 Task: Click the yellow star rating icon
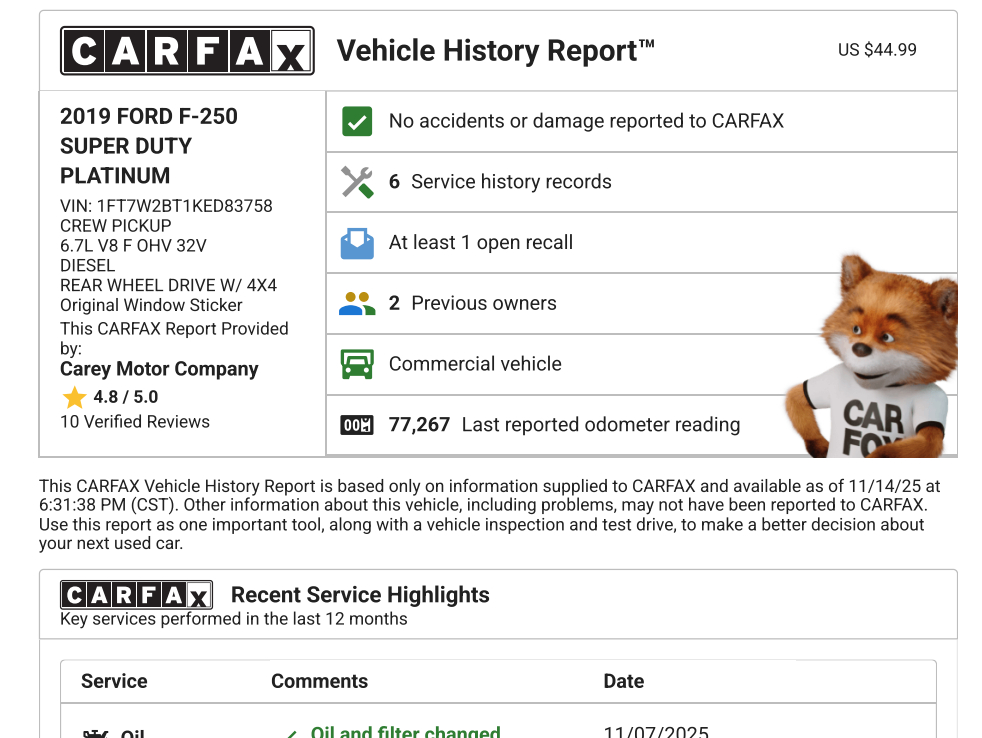[75, 398]
